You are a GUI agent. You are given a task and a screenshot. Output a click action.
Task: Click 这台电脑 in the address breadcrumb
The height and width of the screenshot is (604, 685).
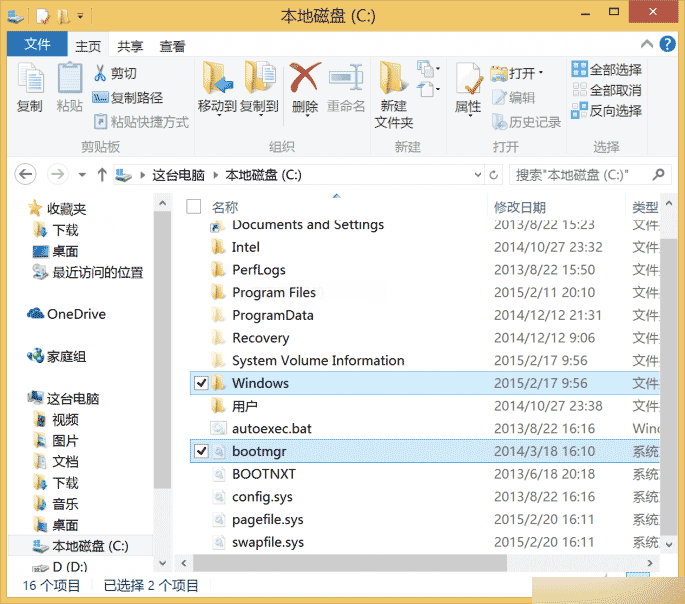(x=178, y=175)
